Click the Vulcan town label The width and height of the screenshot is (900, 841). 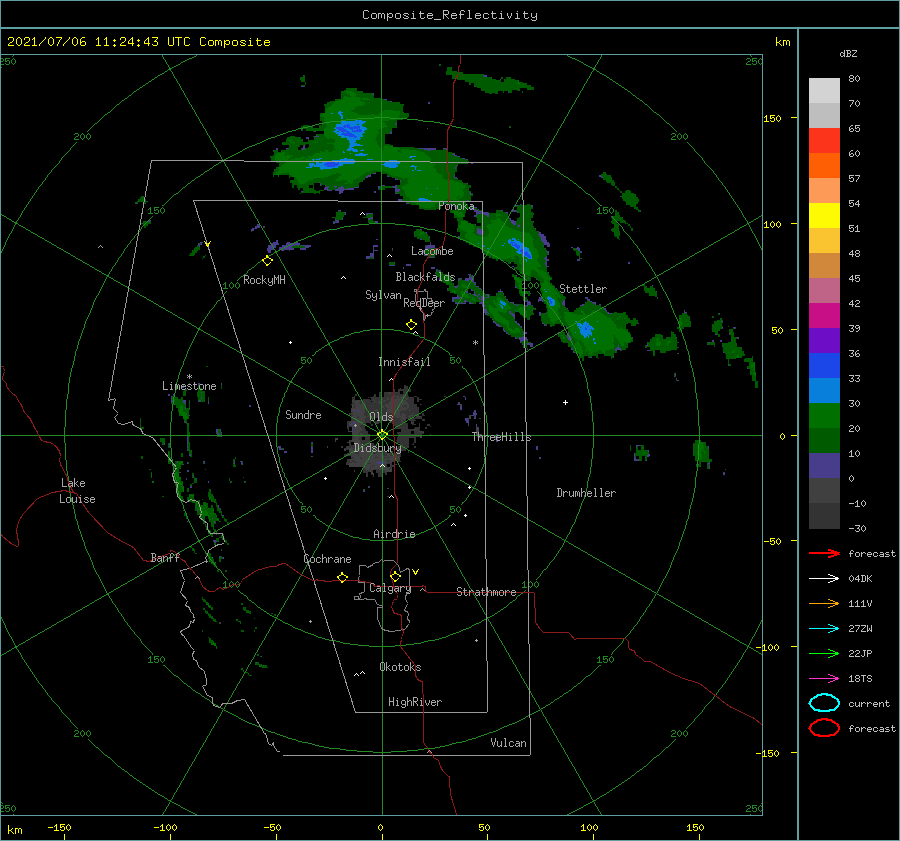click(509, 743)
